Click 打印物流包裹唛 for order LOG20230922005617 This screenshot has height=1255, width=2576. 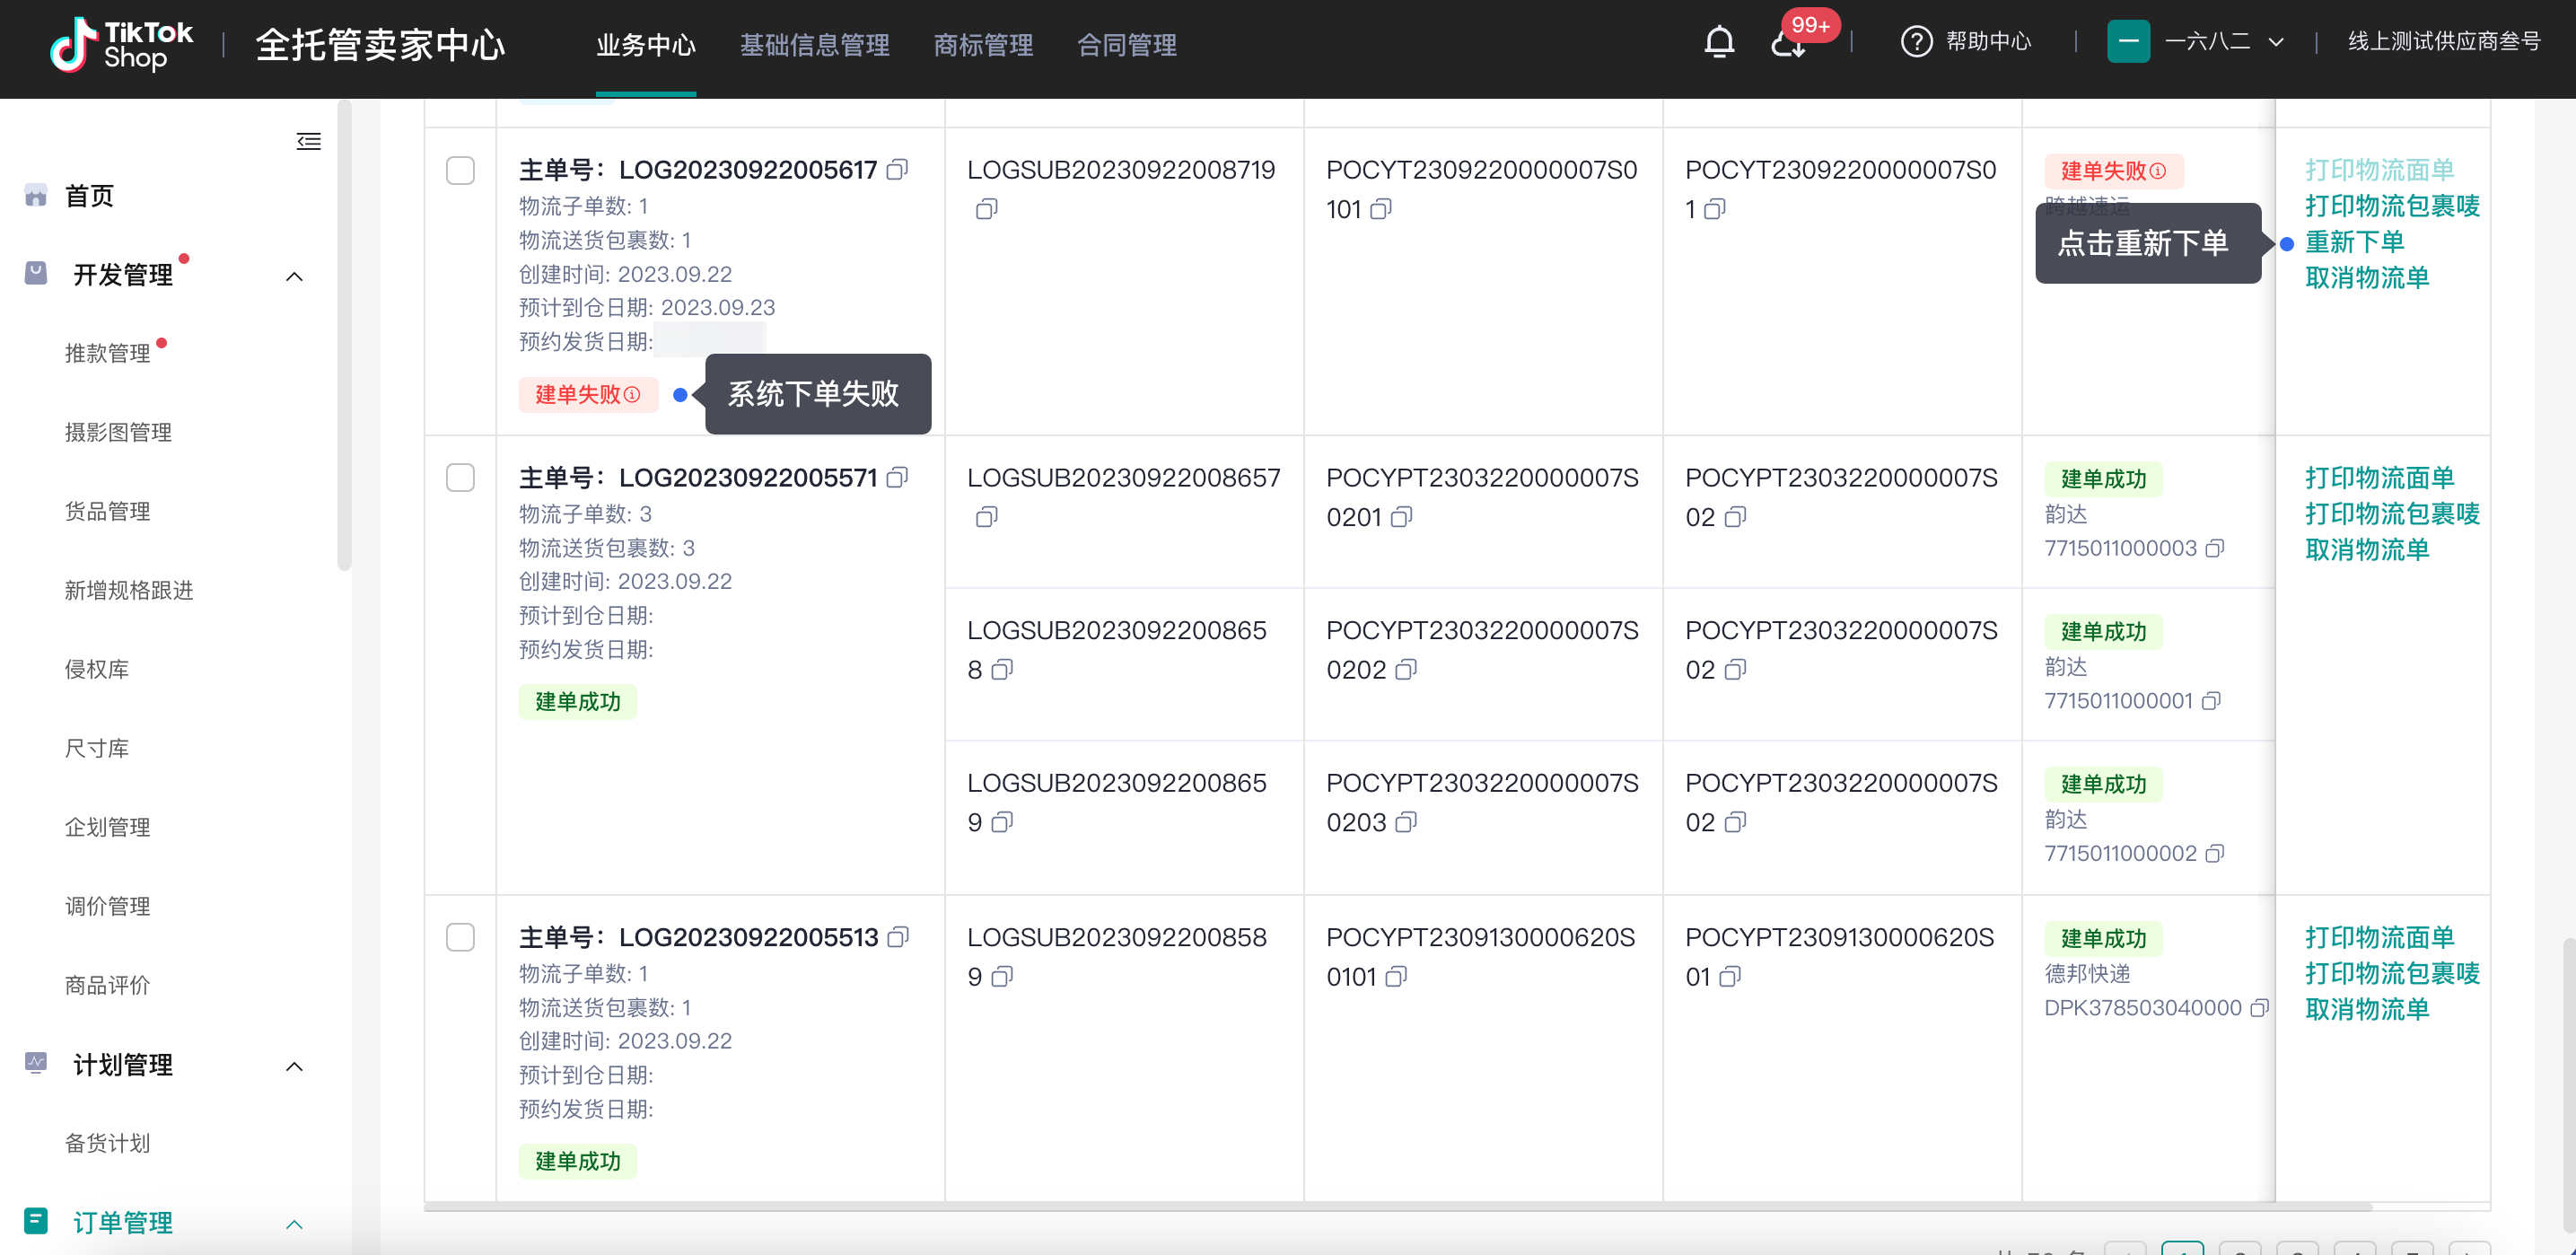coord(2392,206)
